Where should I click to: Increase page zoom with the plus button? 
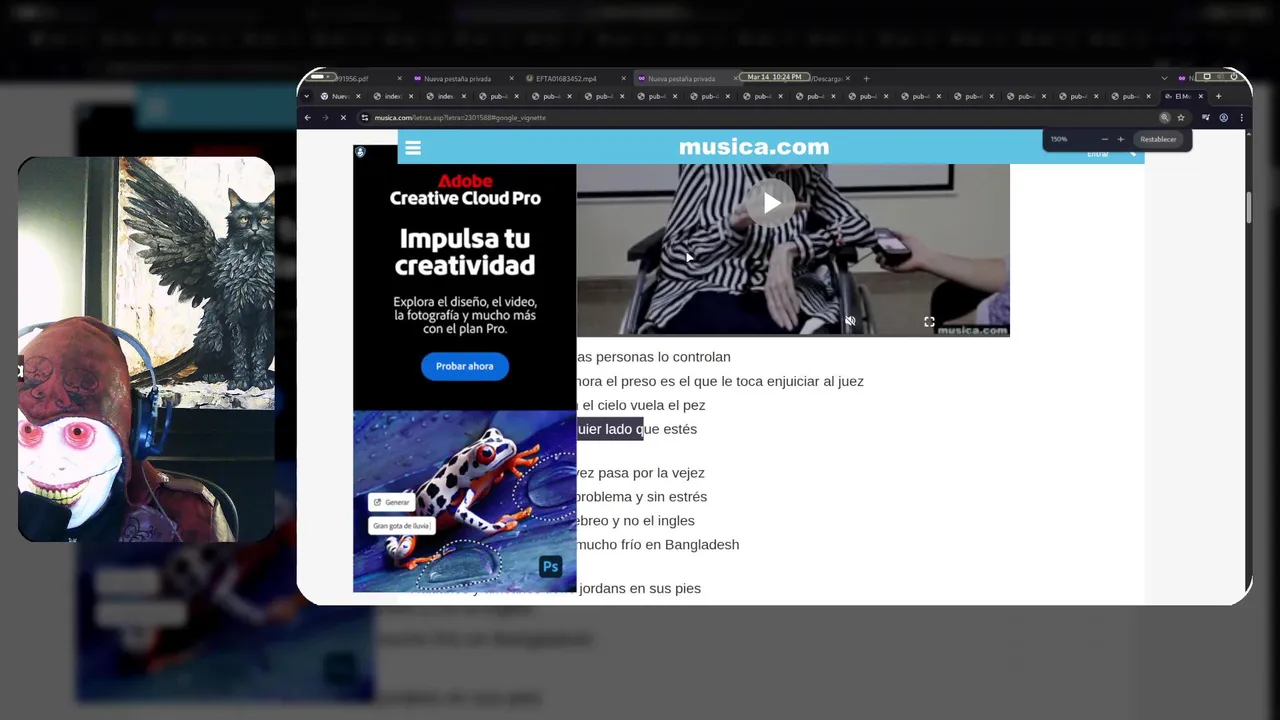point(1121,139)
